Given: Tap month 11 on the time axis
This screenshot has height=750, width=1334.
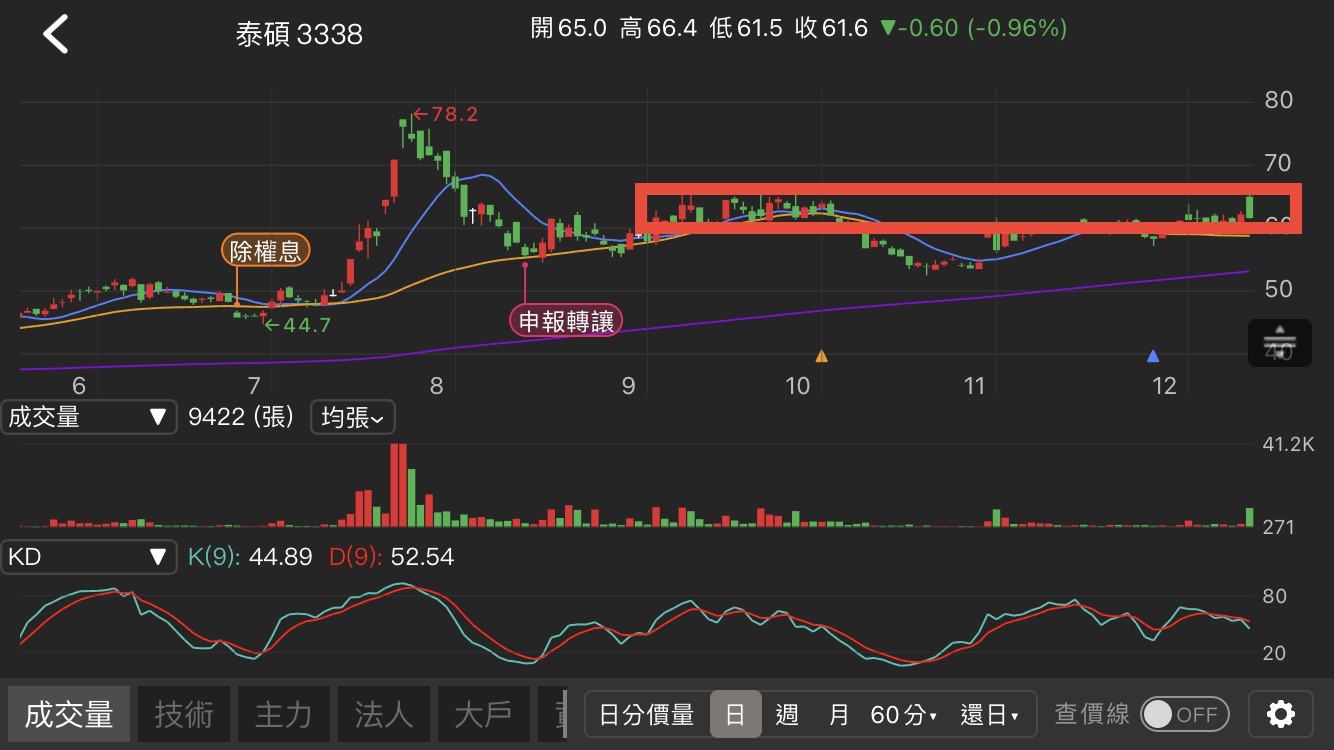Looking at the screenshot, I should tap(974, 386).
